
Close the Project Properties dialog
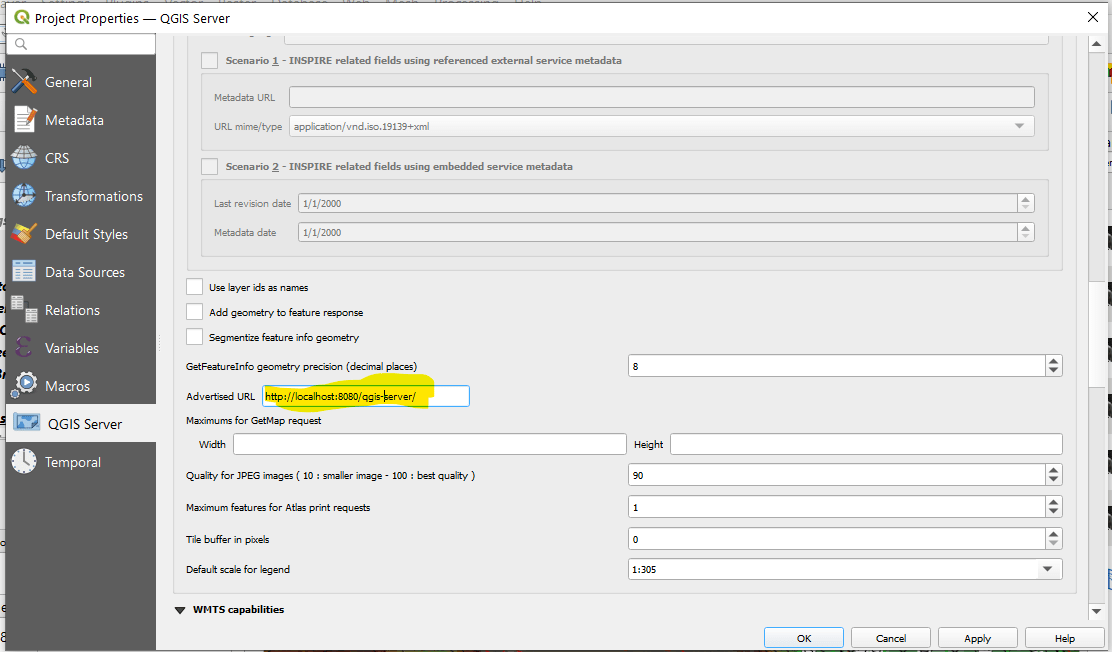tap(1093, 17)
